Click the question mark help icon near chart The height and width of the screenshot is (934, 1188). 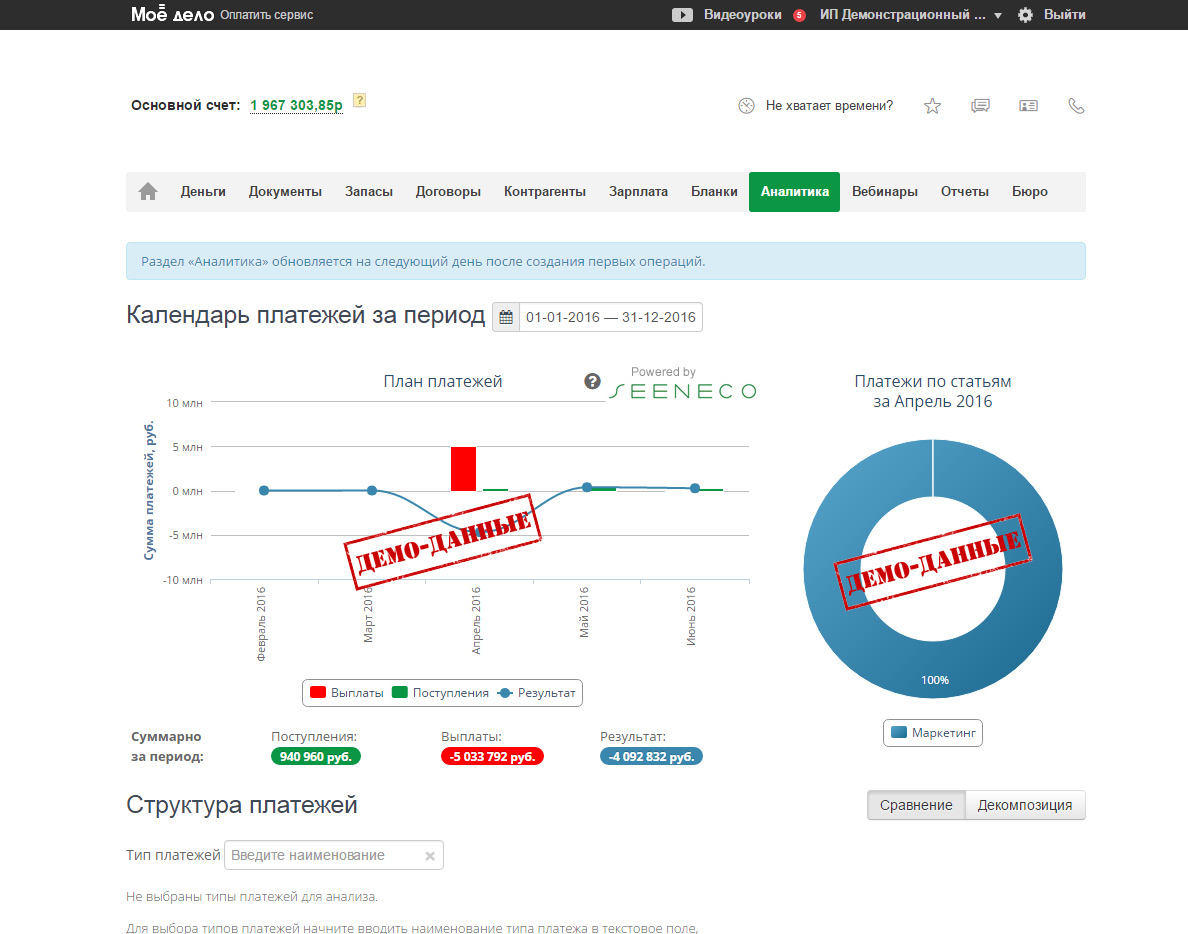coord(593,382)
